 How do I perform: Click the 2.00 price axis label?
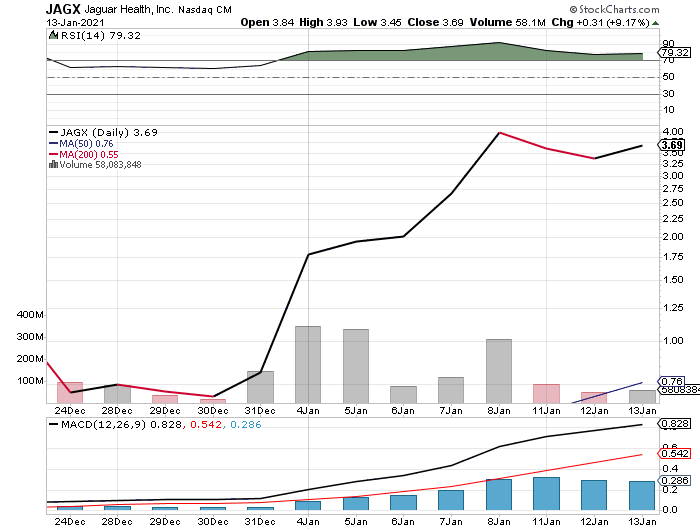(673, 237)
